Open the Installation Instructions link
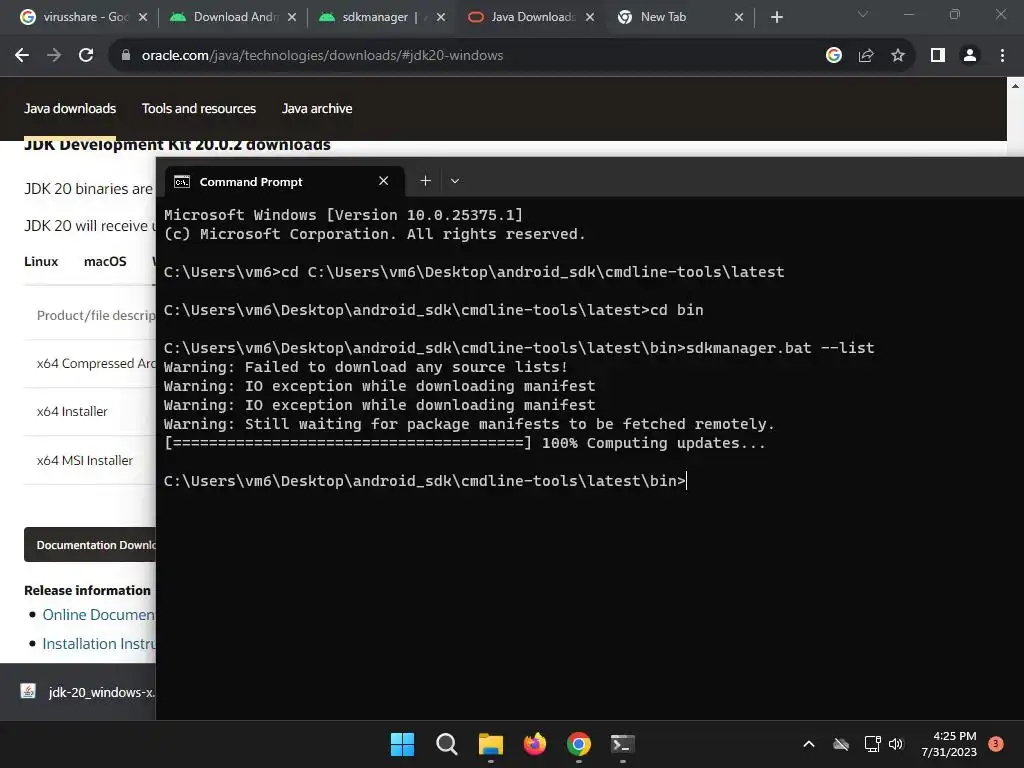This screenshot has width=1024, height=768. (x=99, y=643)
